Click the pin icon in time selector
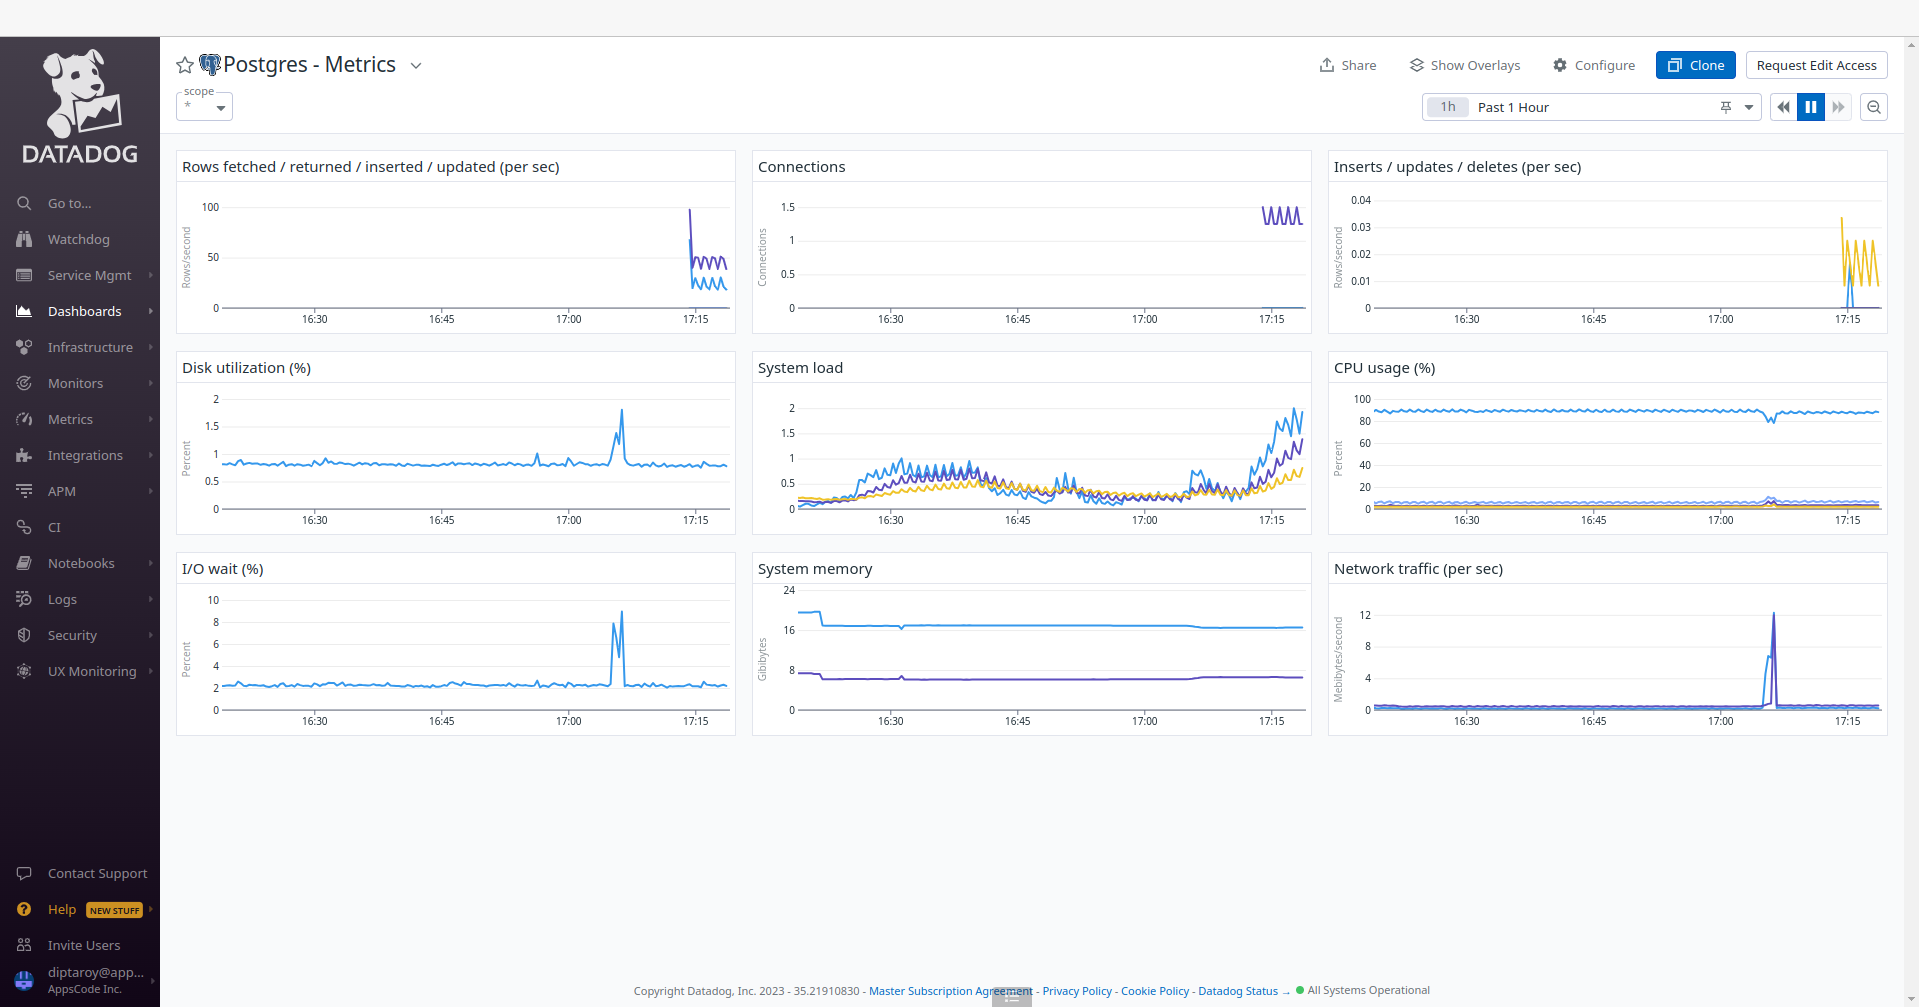1920x1007 pixels. pos(1726,107)
